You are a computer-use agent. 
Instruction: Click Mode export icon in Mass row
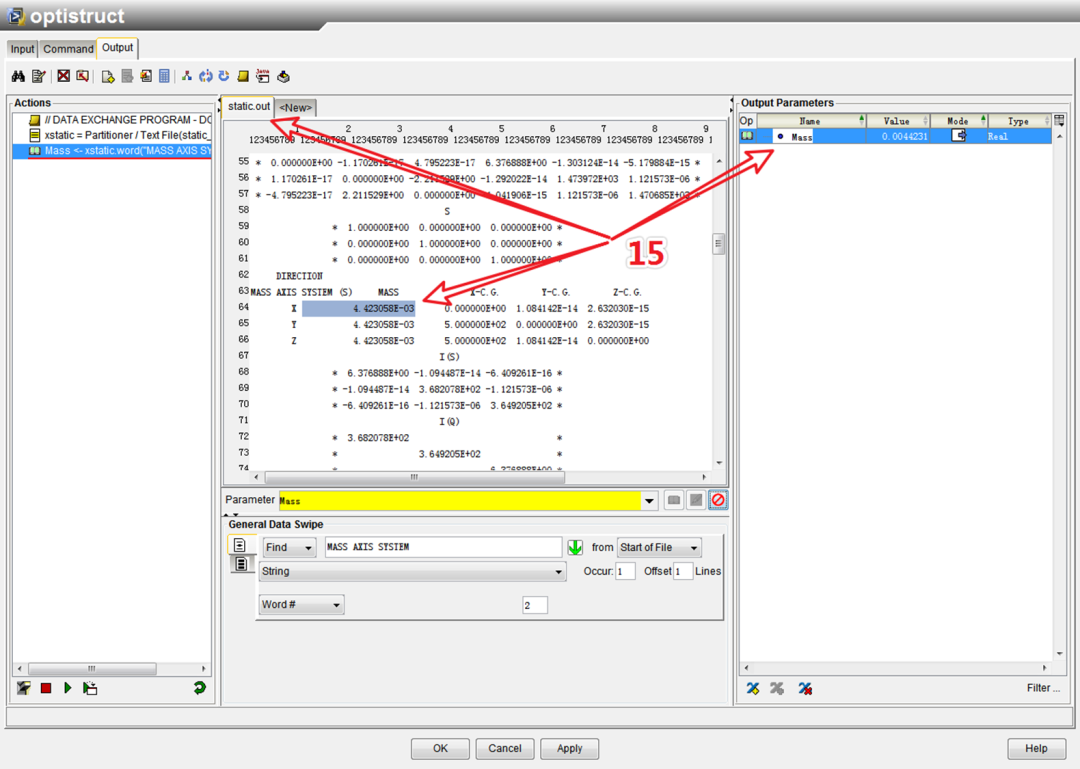pos(958,136)
